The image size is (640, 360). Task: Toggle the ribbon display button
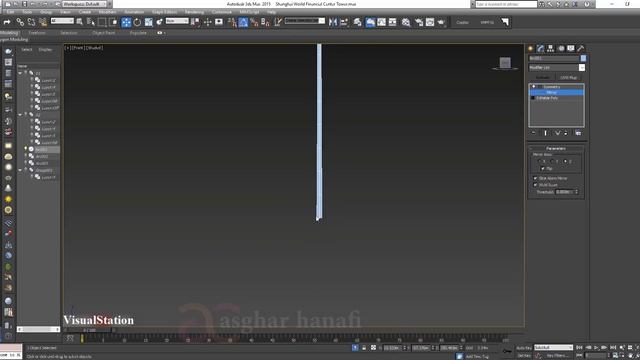coord(370,22)
